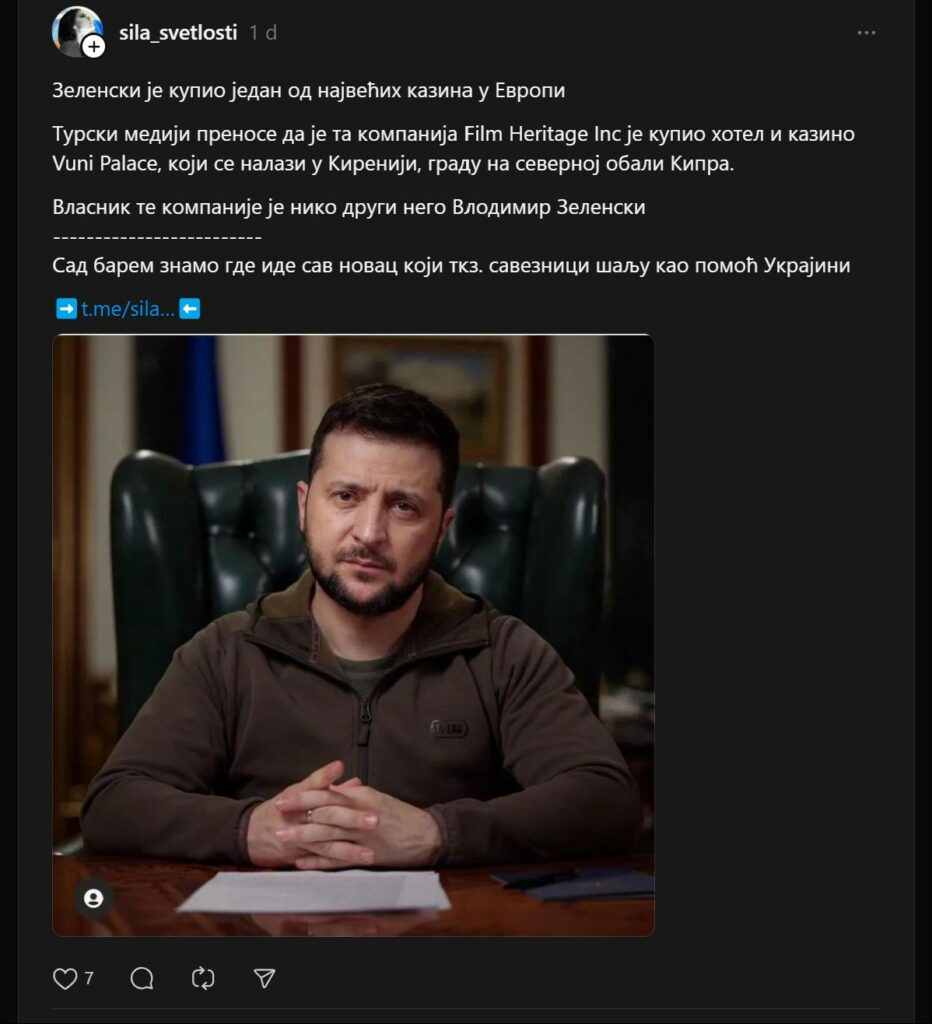Click the sentence starting Сад барем знамо
Viewport: 932px width, 1024px height.
[451, 265]
